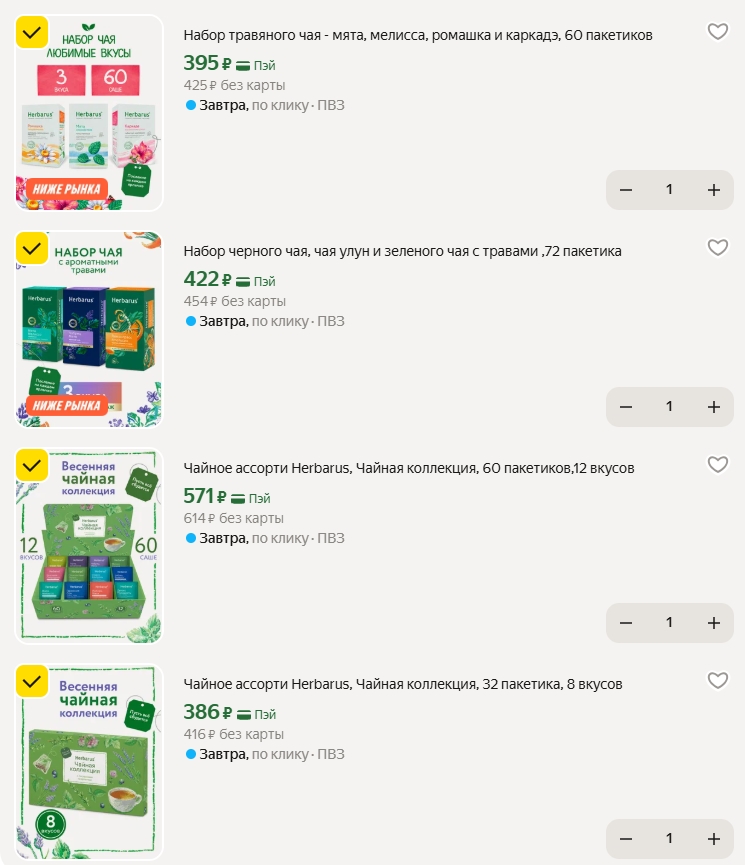745x865 pixels.
Task: Deselect the 72-bag tea set checkbox
Action: (x=32, y=249)
